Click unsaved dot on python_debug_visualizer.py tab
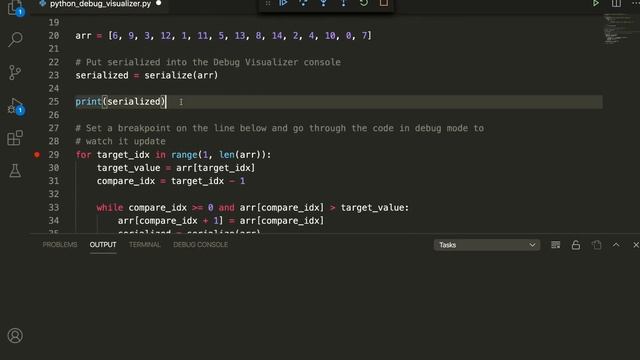The image size is (640, 360). click(158, 3)
